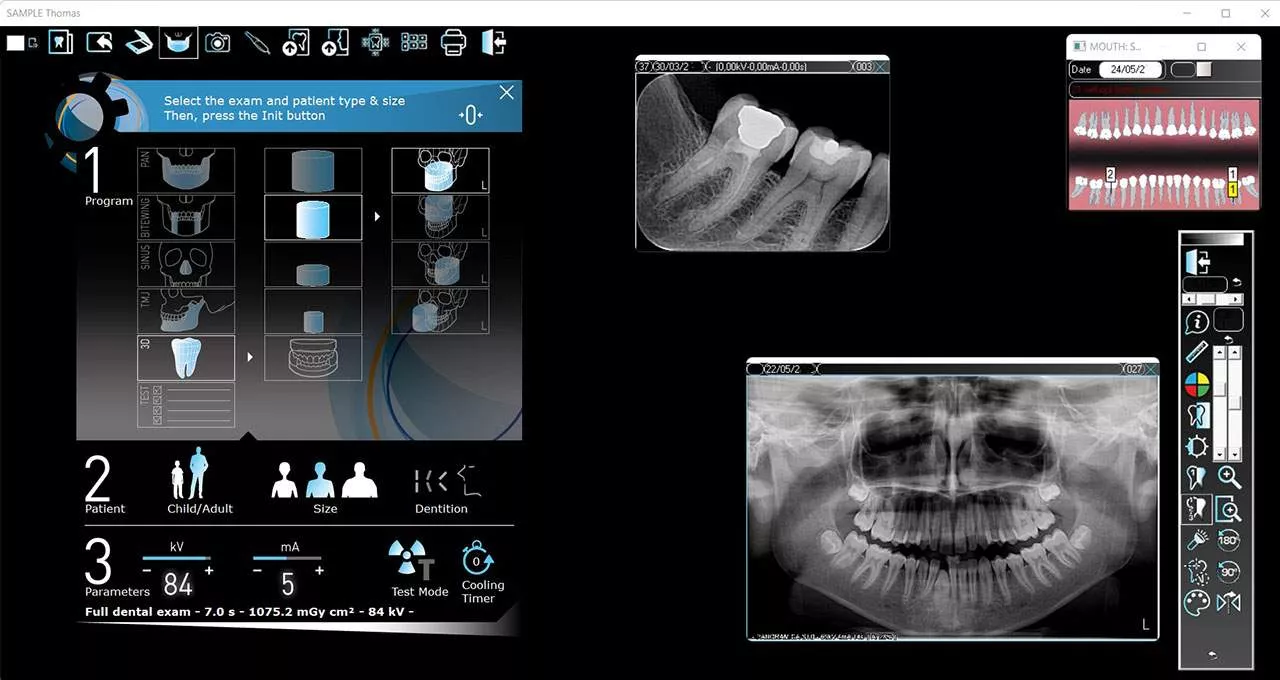This screenshot has width=1280, height=680.
Task: Click the rotate 180° icon
Action: [1229, 541]
